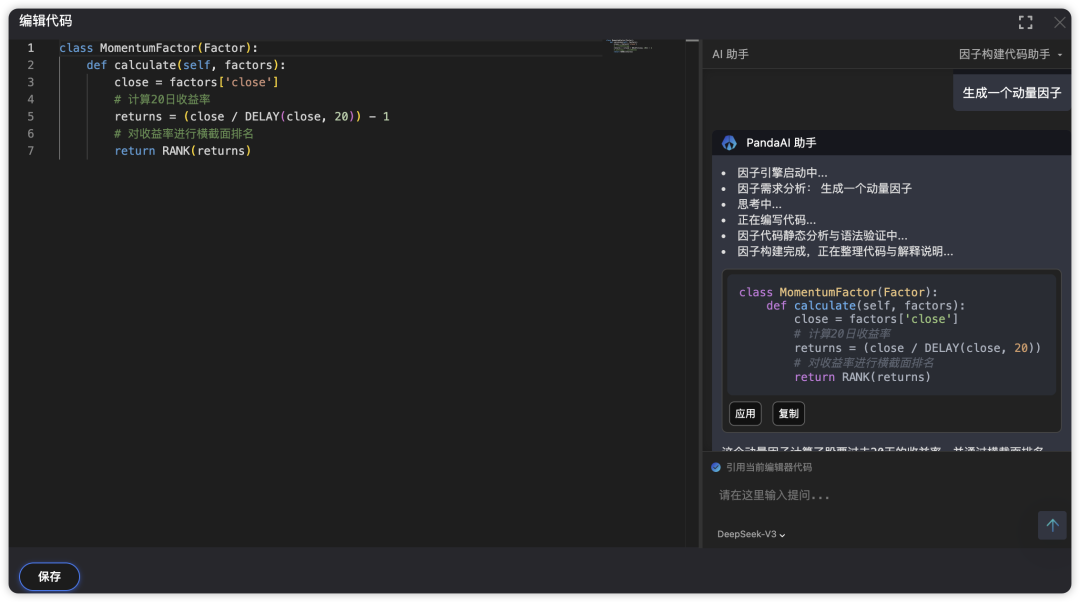Screen dimensions: 1080x602
Task: Click the AI 助手 panel header label
Action: 730,54
